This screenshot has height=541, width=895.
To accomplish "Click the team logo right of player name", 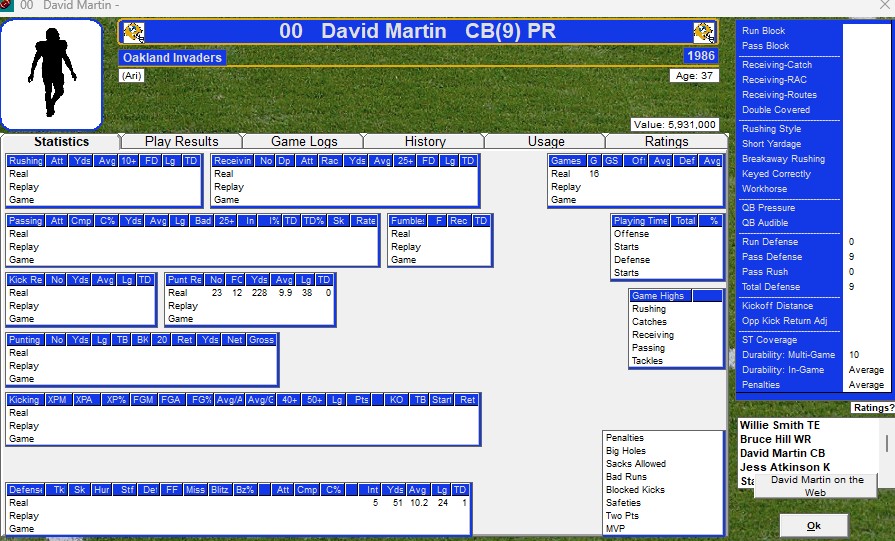I will 704,32.
